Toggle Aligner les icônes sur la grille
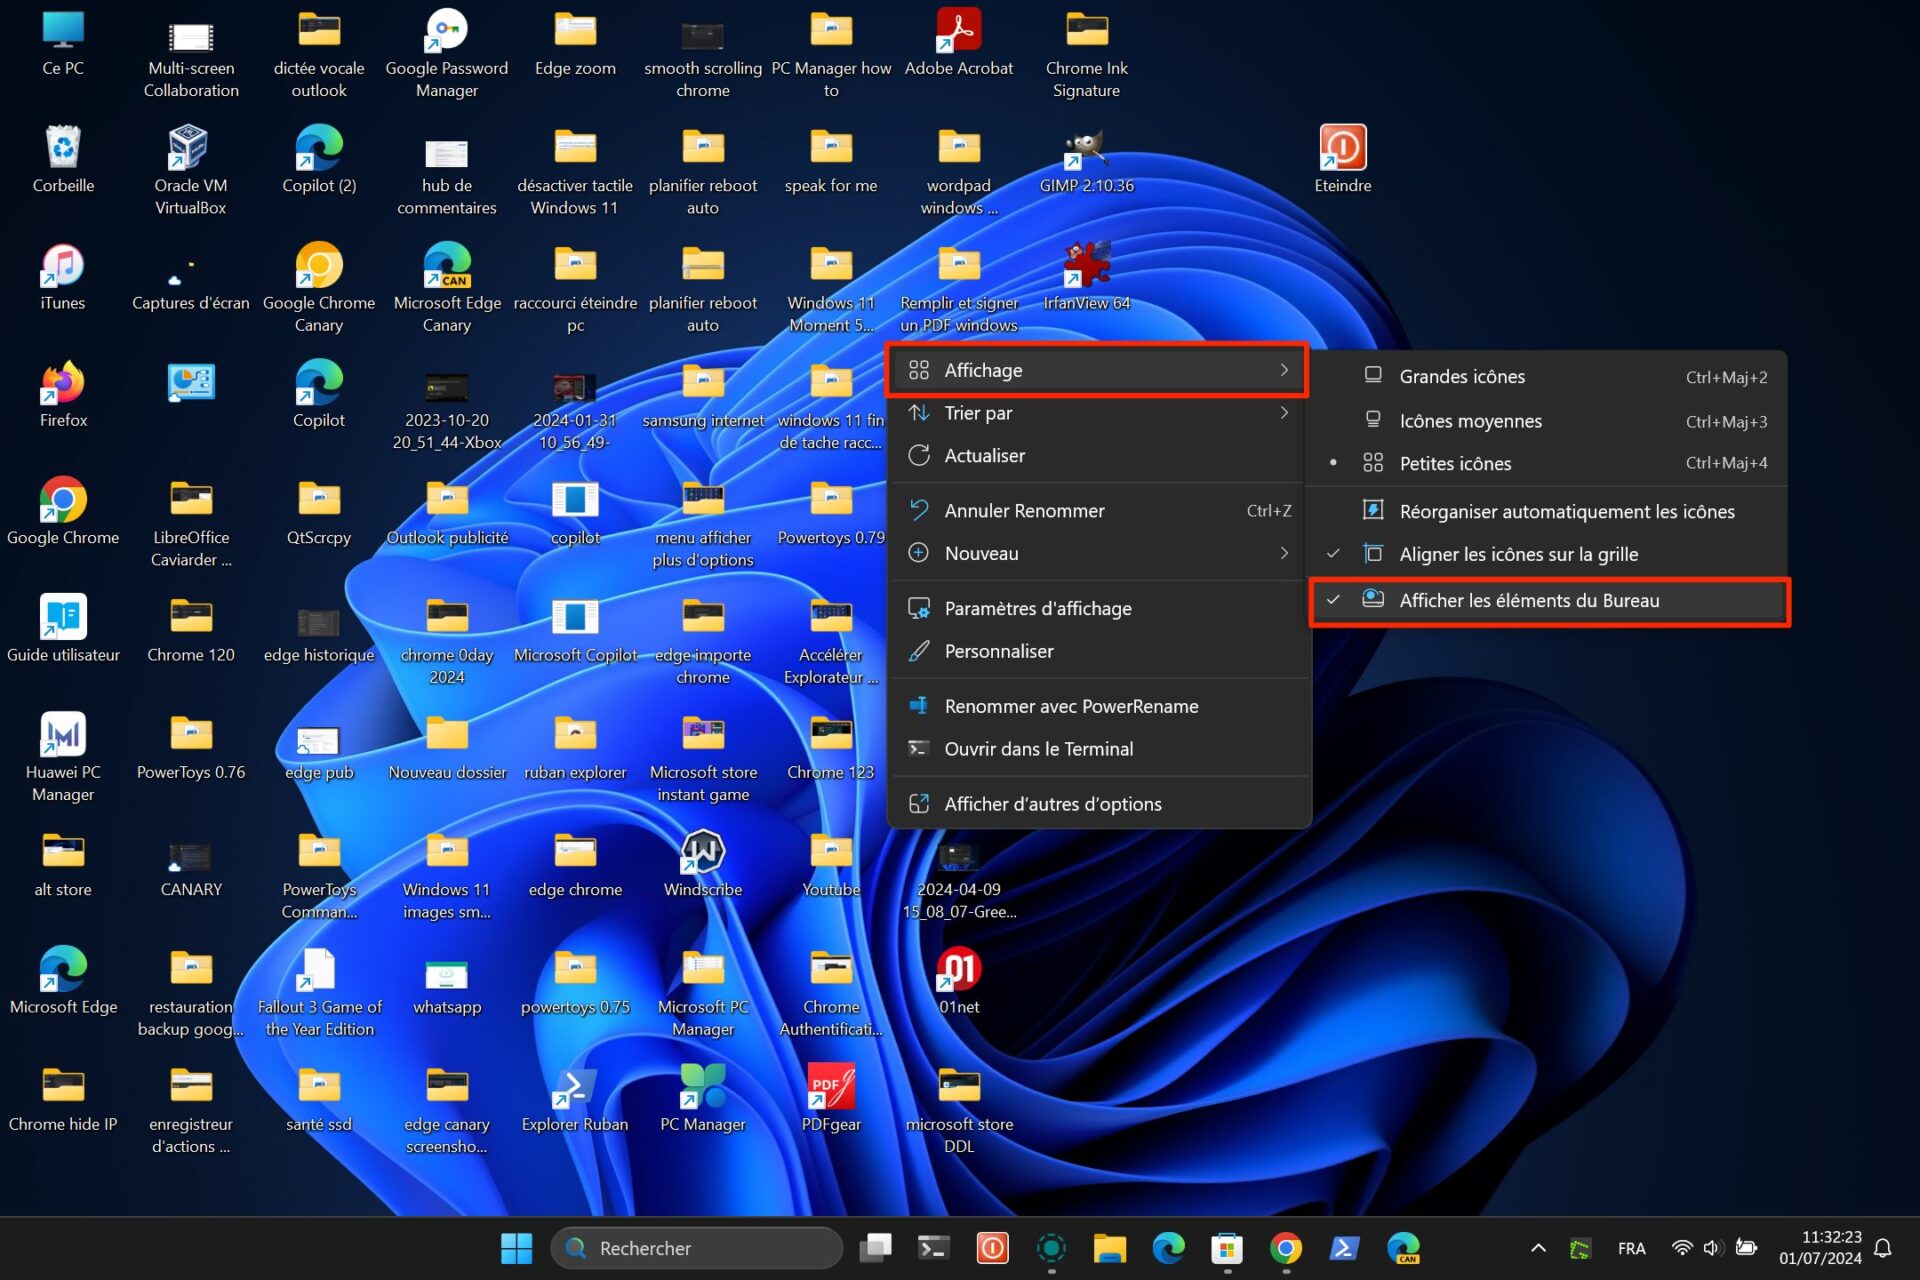 (1519, 554)
